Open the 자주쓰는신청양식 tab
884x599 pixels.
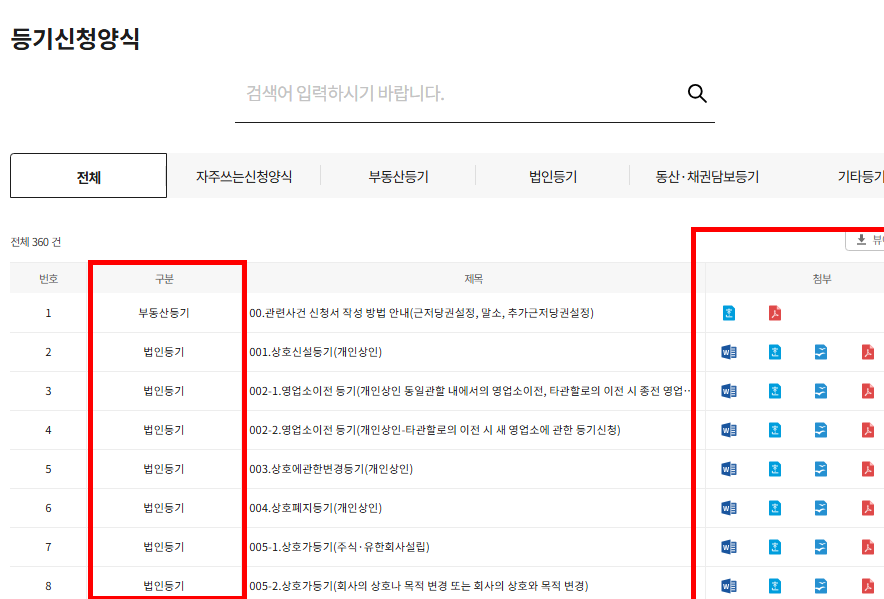(243, 174)
